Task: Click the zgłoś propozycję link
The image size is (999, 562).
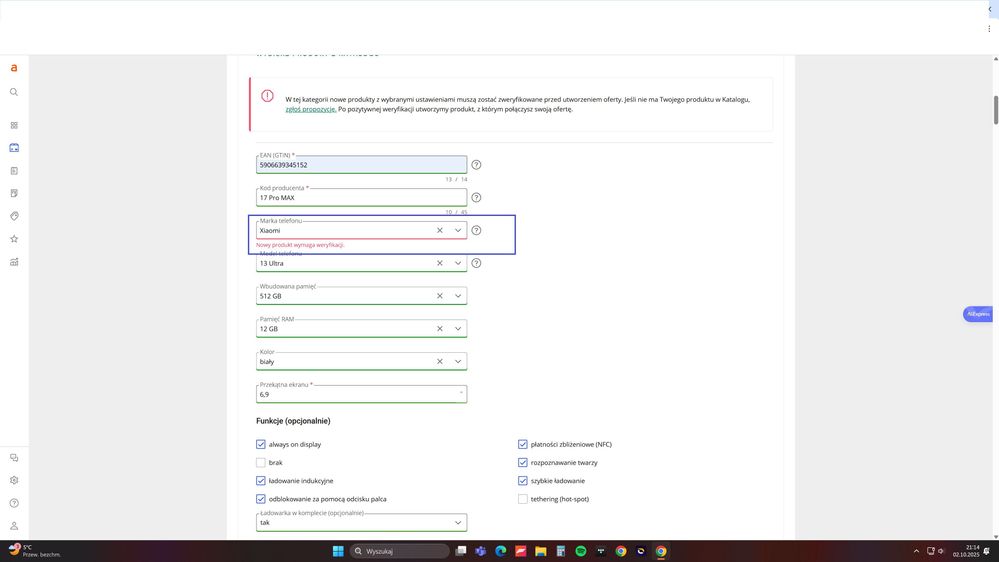Action: click(310, 109)
